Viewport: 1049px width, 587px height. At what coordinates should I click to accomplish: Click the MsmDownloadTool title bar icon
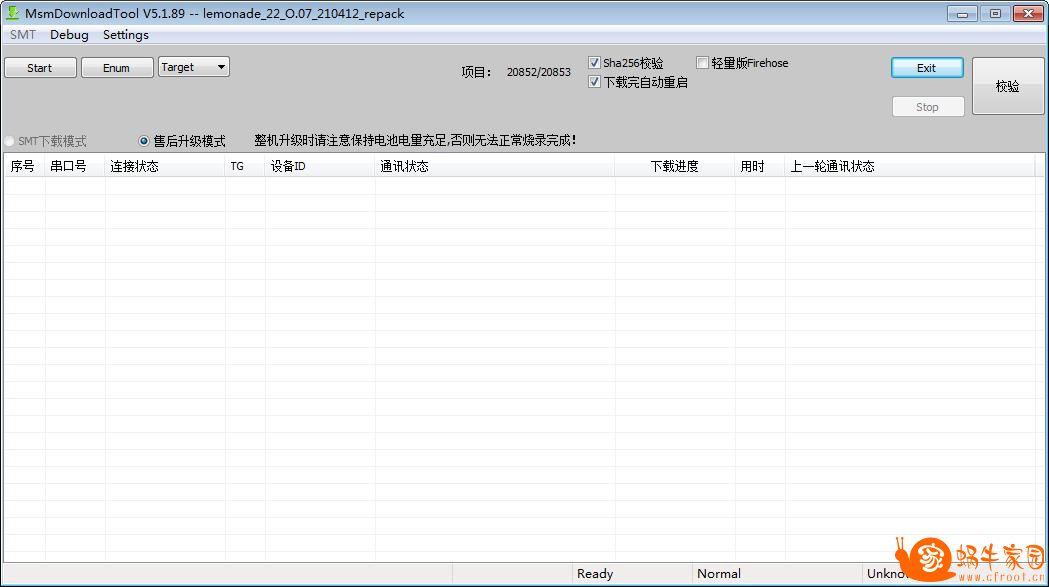pos(12,13)
